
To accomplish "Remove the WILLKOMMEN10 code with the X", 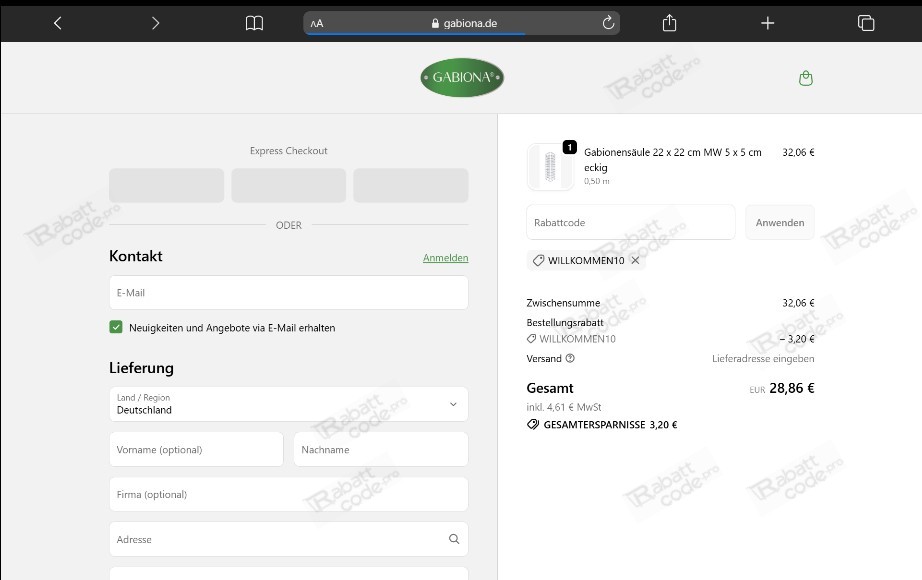I will (635, 260).
